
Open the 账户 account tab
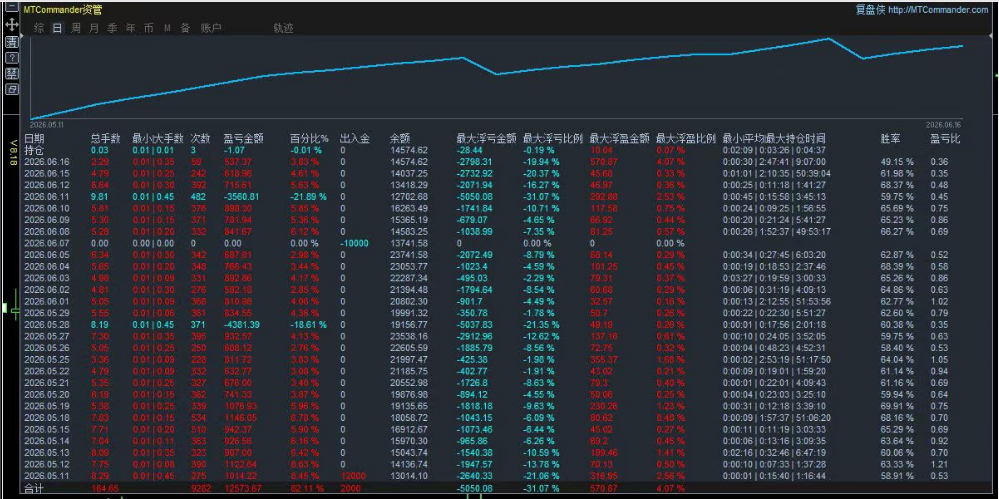pyautogui.click(x=211, y=28)
